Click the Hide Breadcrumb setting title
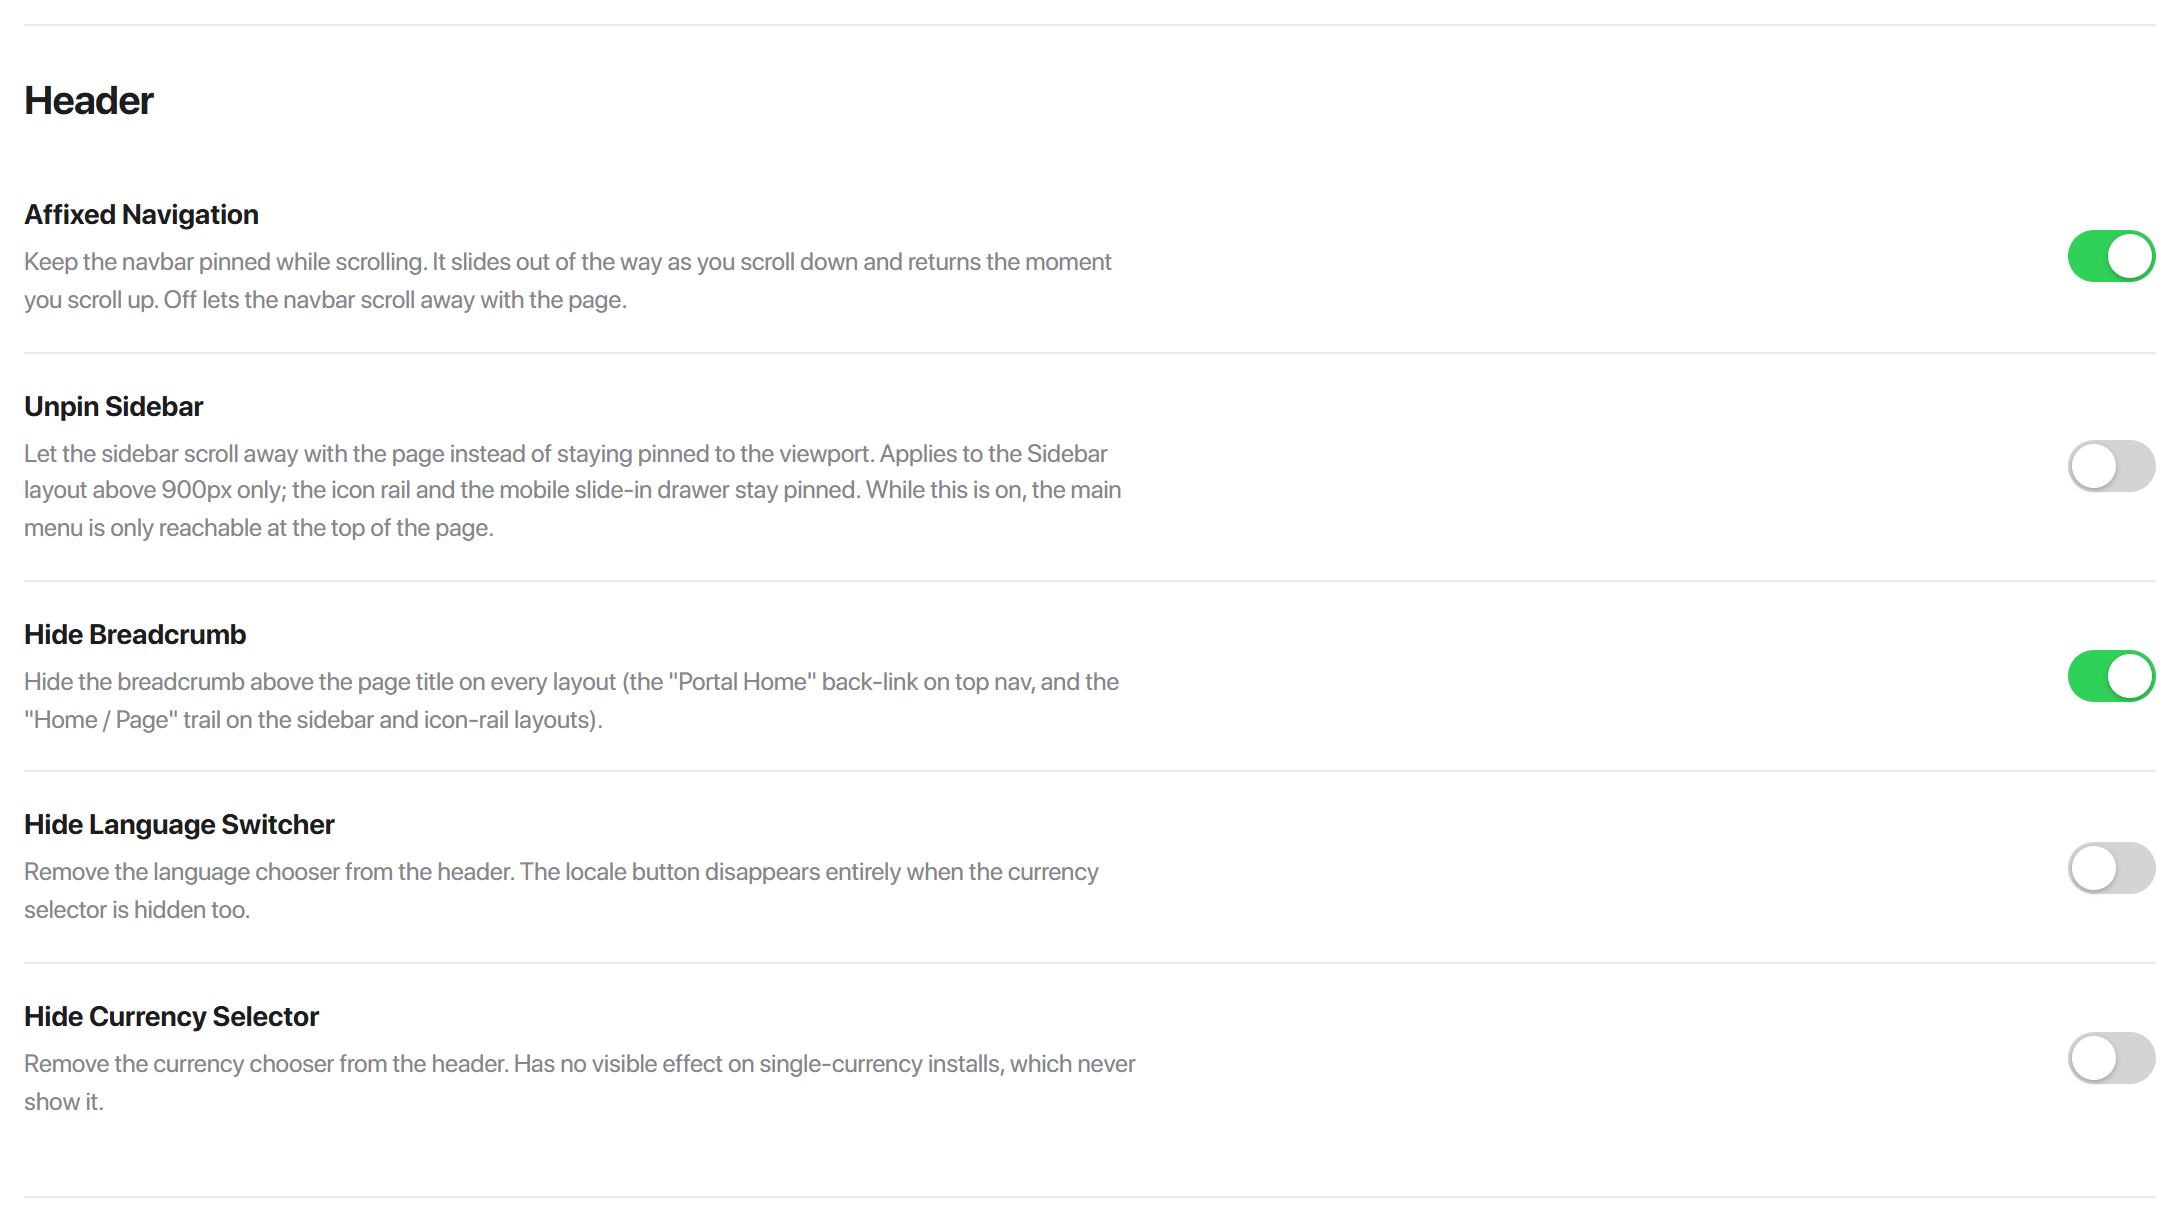 point(135,635)
